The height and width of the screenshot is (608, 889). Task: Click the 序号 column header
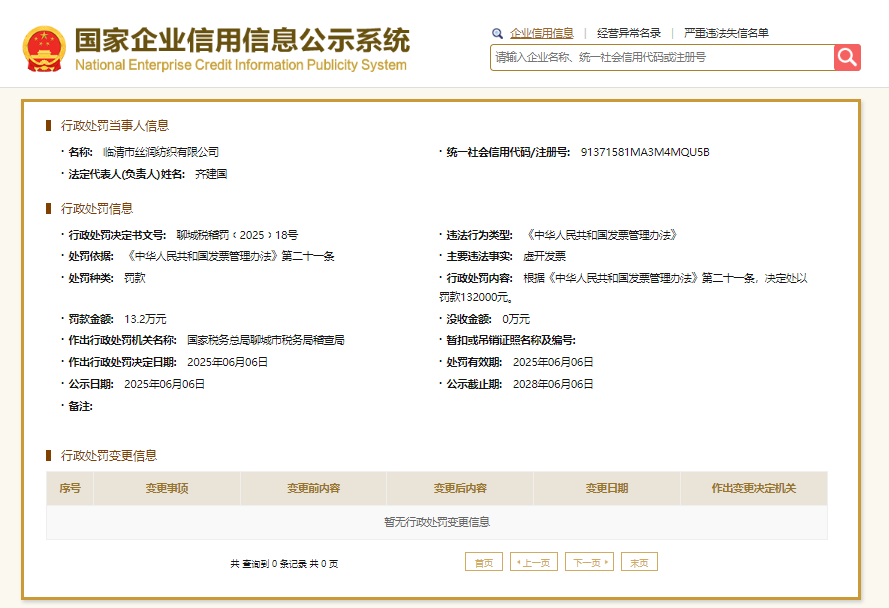pyautogui.click(x=70, y=488)
